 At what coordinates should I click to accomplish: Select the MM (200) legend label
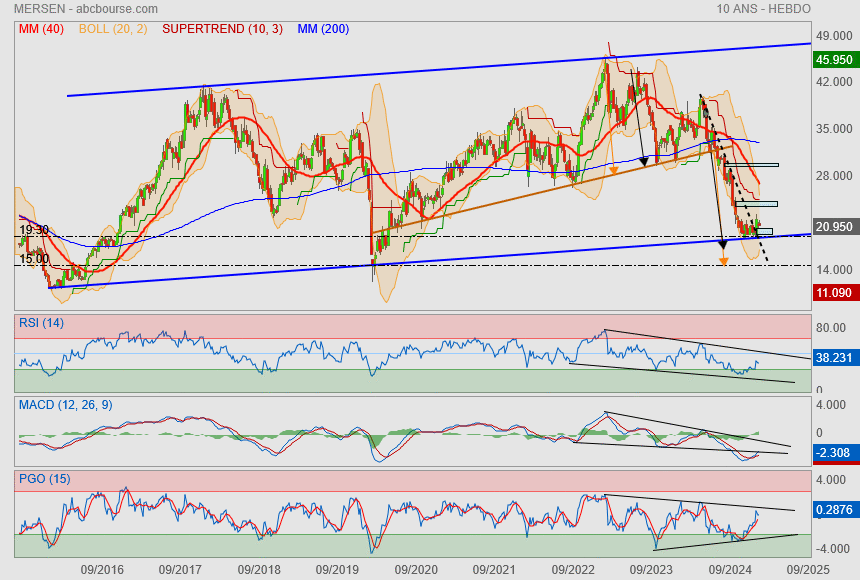322,29
